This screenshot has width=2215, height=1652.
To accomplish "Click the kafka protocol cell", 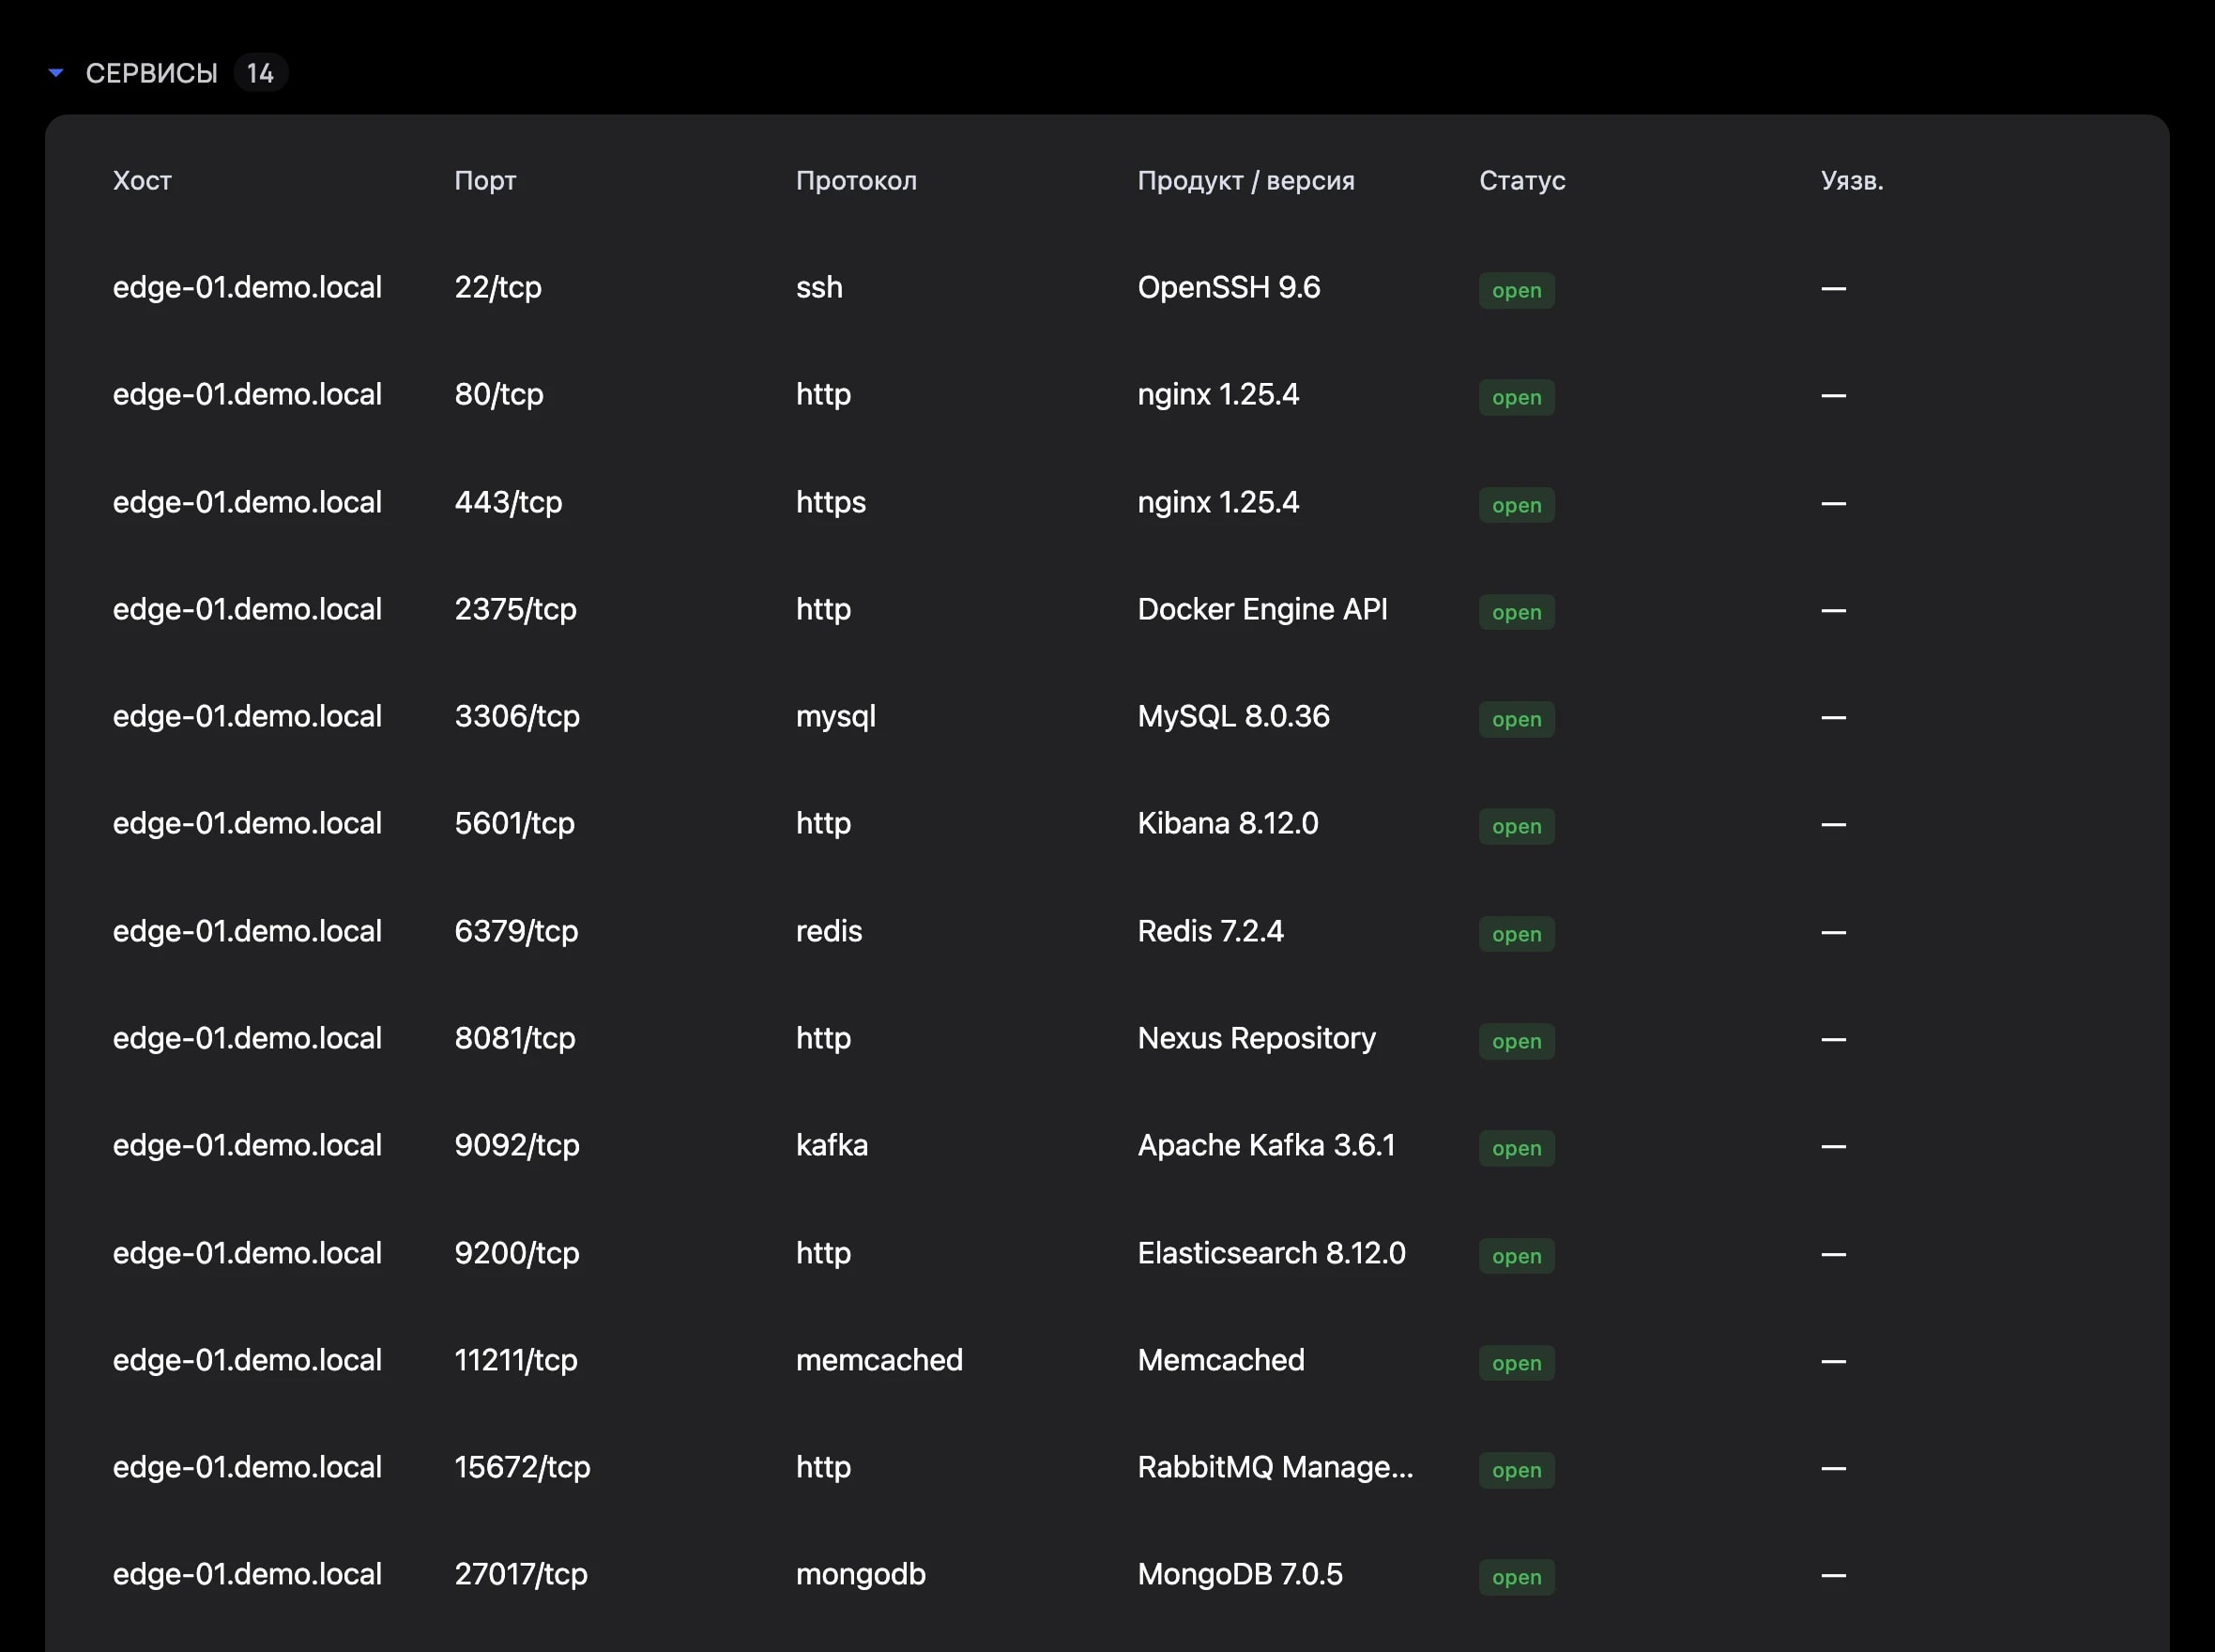I will coord(832,1145).
